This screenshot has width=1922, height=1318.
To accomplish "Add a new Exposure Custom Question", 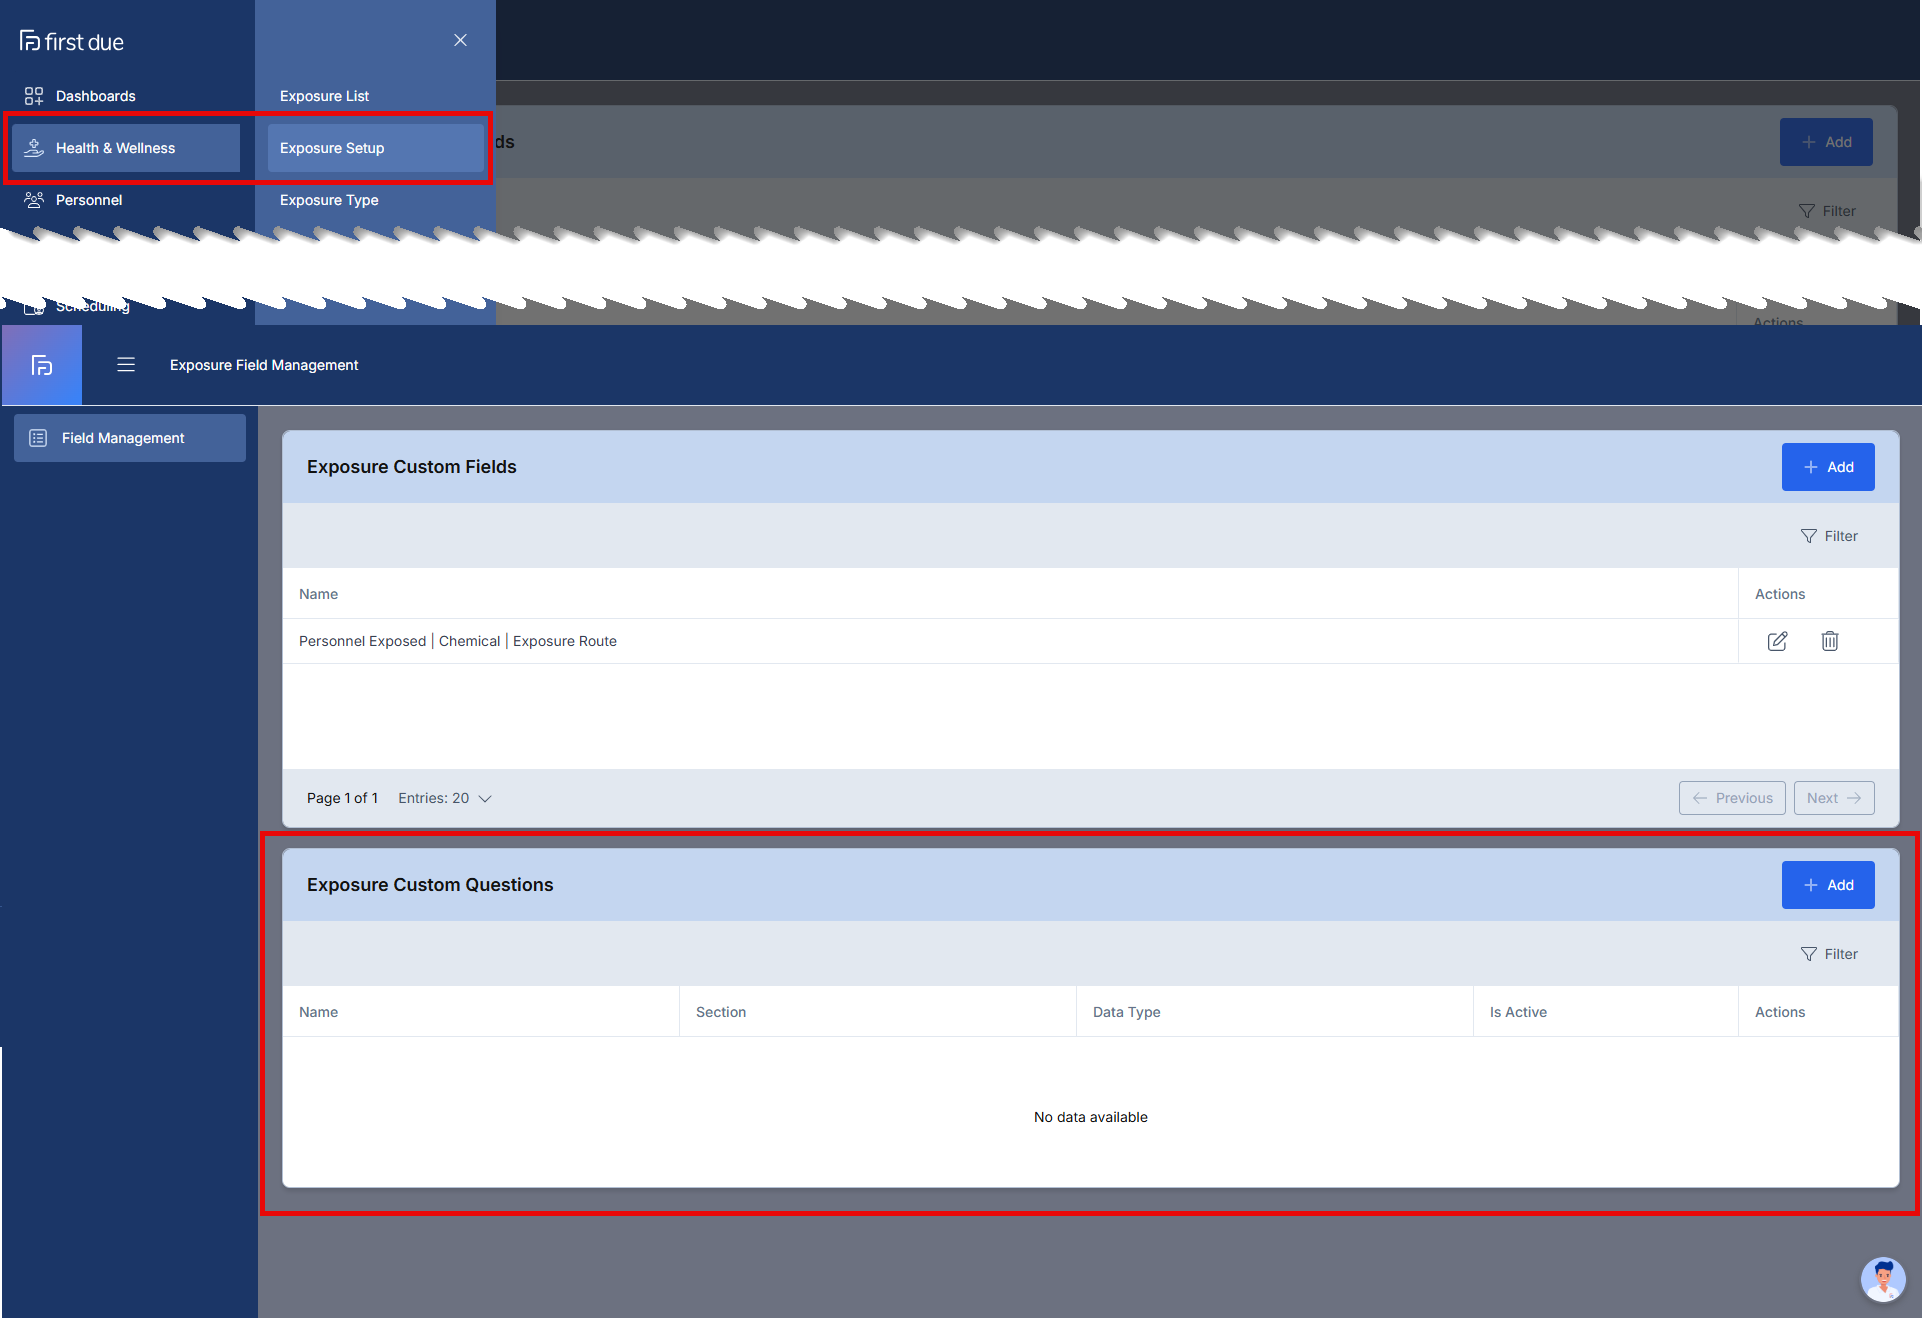I will (x=1828, y=885).
